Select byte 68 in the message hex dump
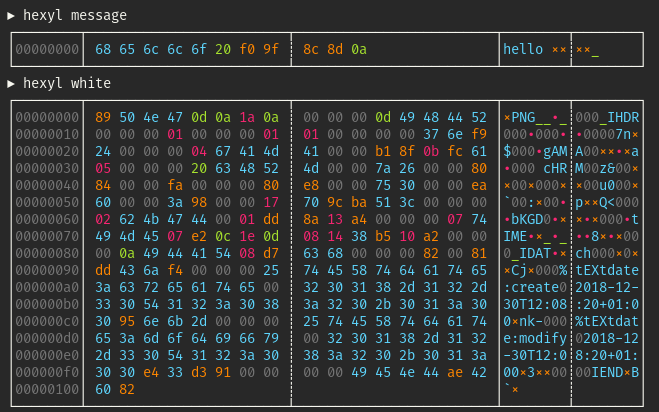 pyautogui.click(x=103, y=49)
